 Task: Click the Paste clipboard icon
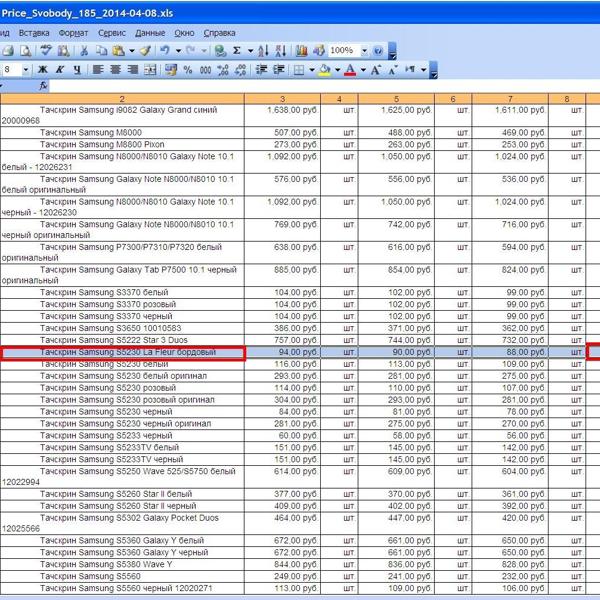coord(119,51)
